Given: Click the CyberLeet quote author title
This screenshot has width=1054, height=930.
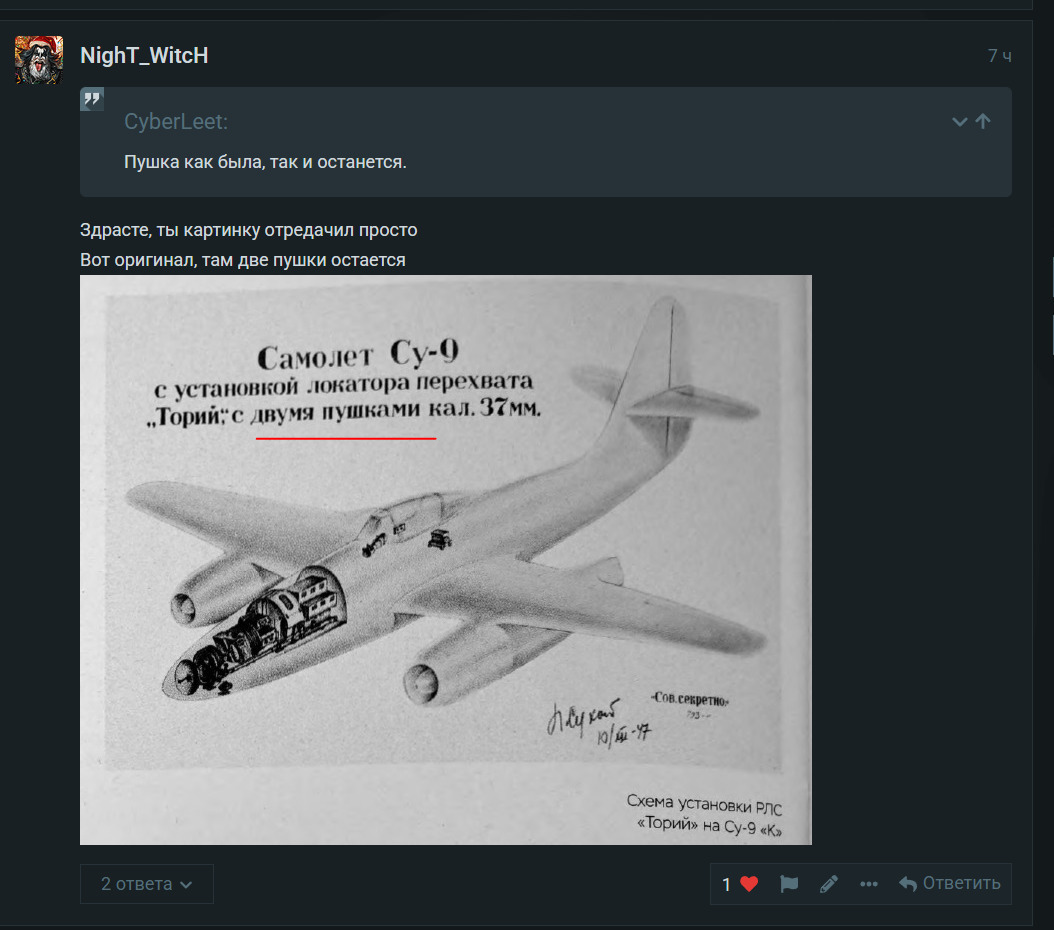Looking at the screenshot, I should click(x=176, y=122).
